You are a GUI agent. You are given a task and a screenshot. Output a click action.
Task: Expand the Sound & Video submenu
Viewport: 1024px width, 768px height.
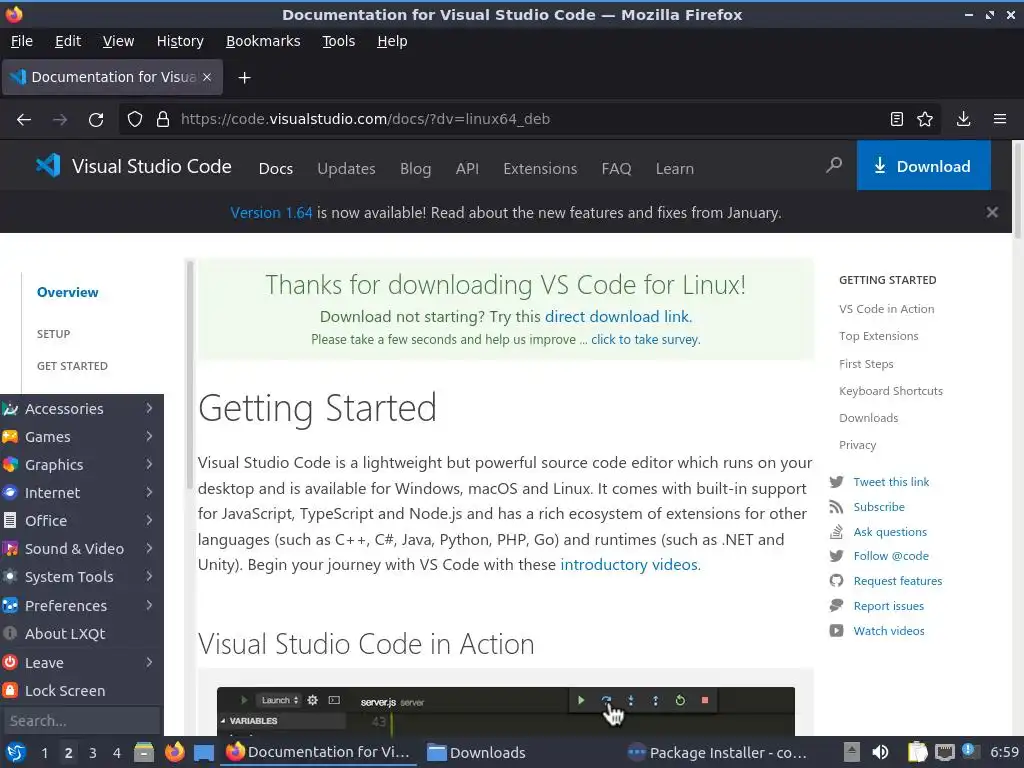(81, 549)
